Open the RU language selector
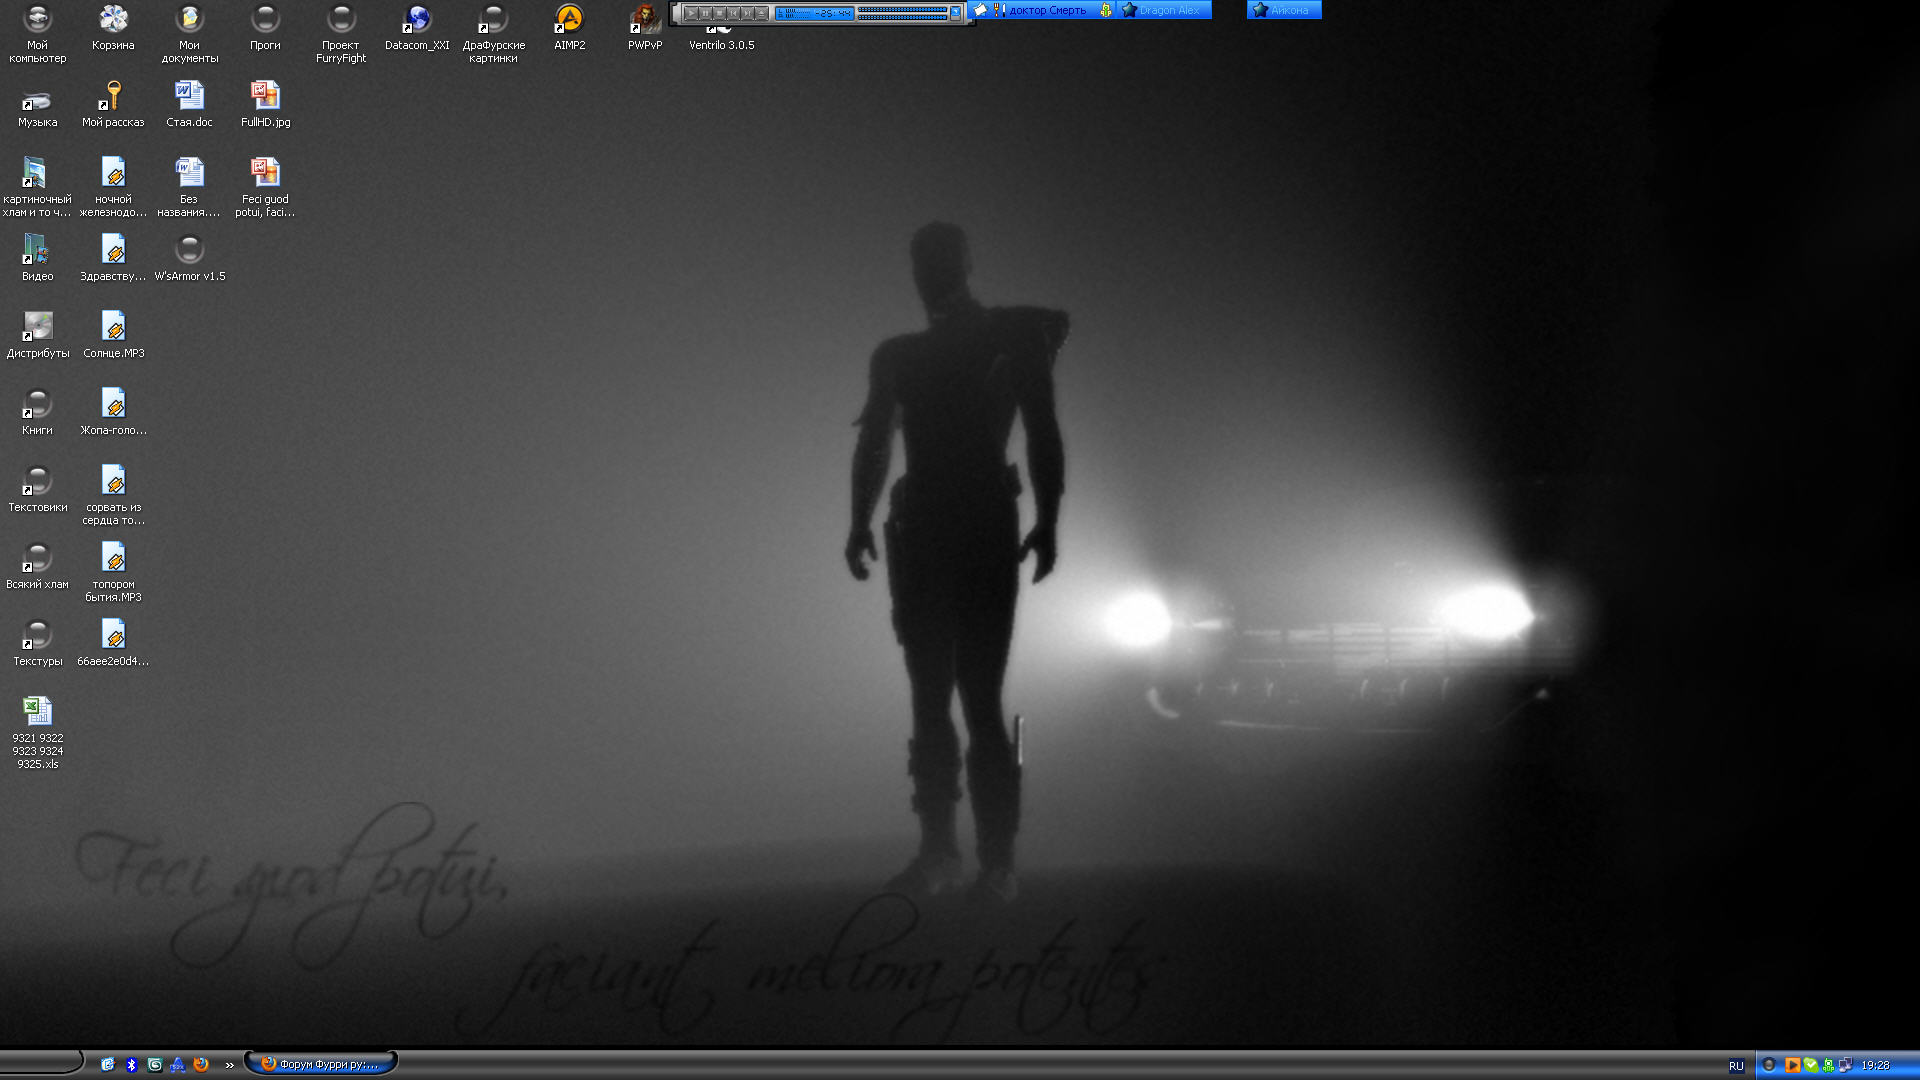Image resolution: width=1920 pixels, height=1080 pixels. pos(1736,1066)
